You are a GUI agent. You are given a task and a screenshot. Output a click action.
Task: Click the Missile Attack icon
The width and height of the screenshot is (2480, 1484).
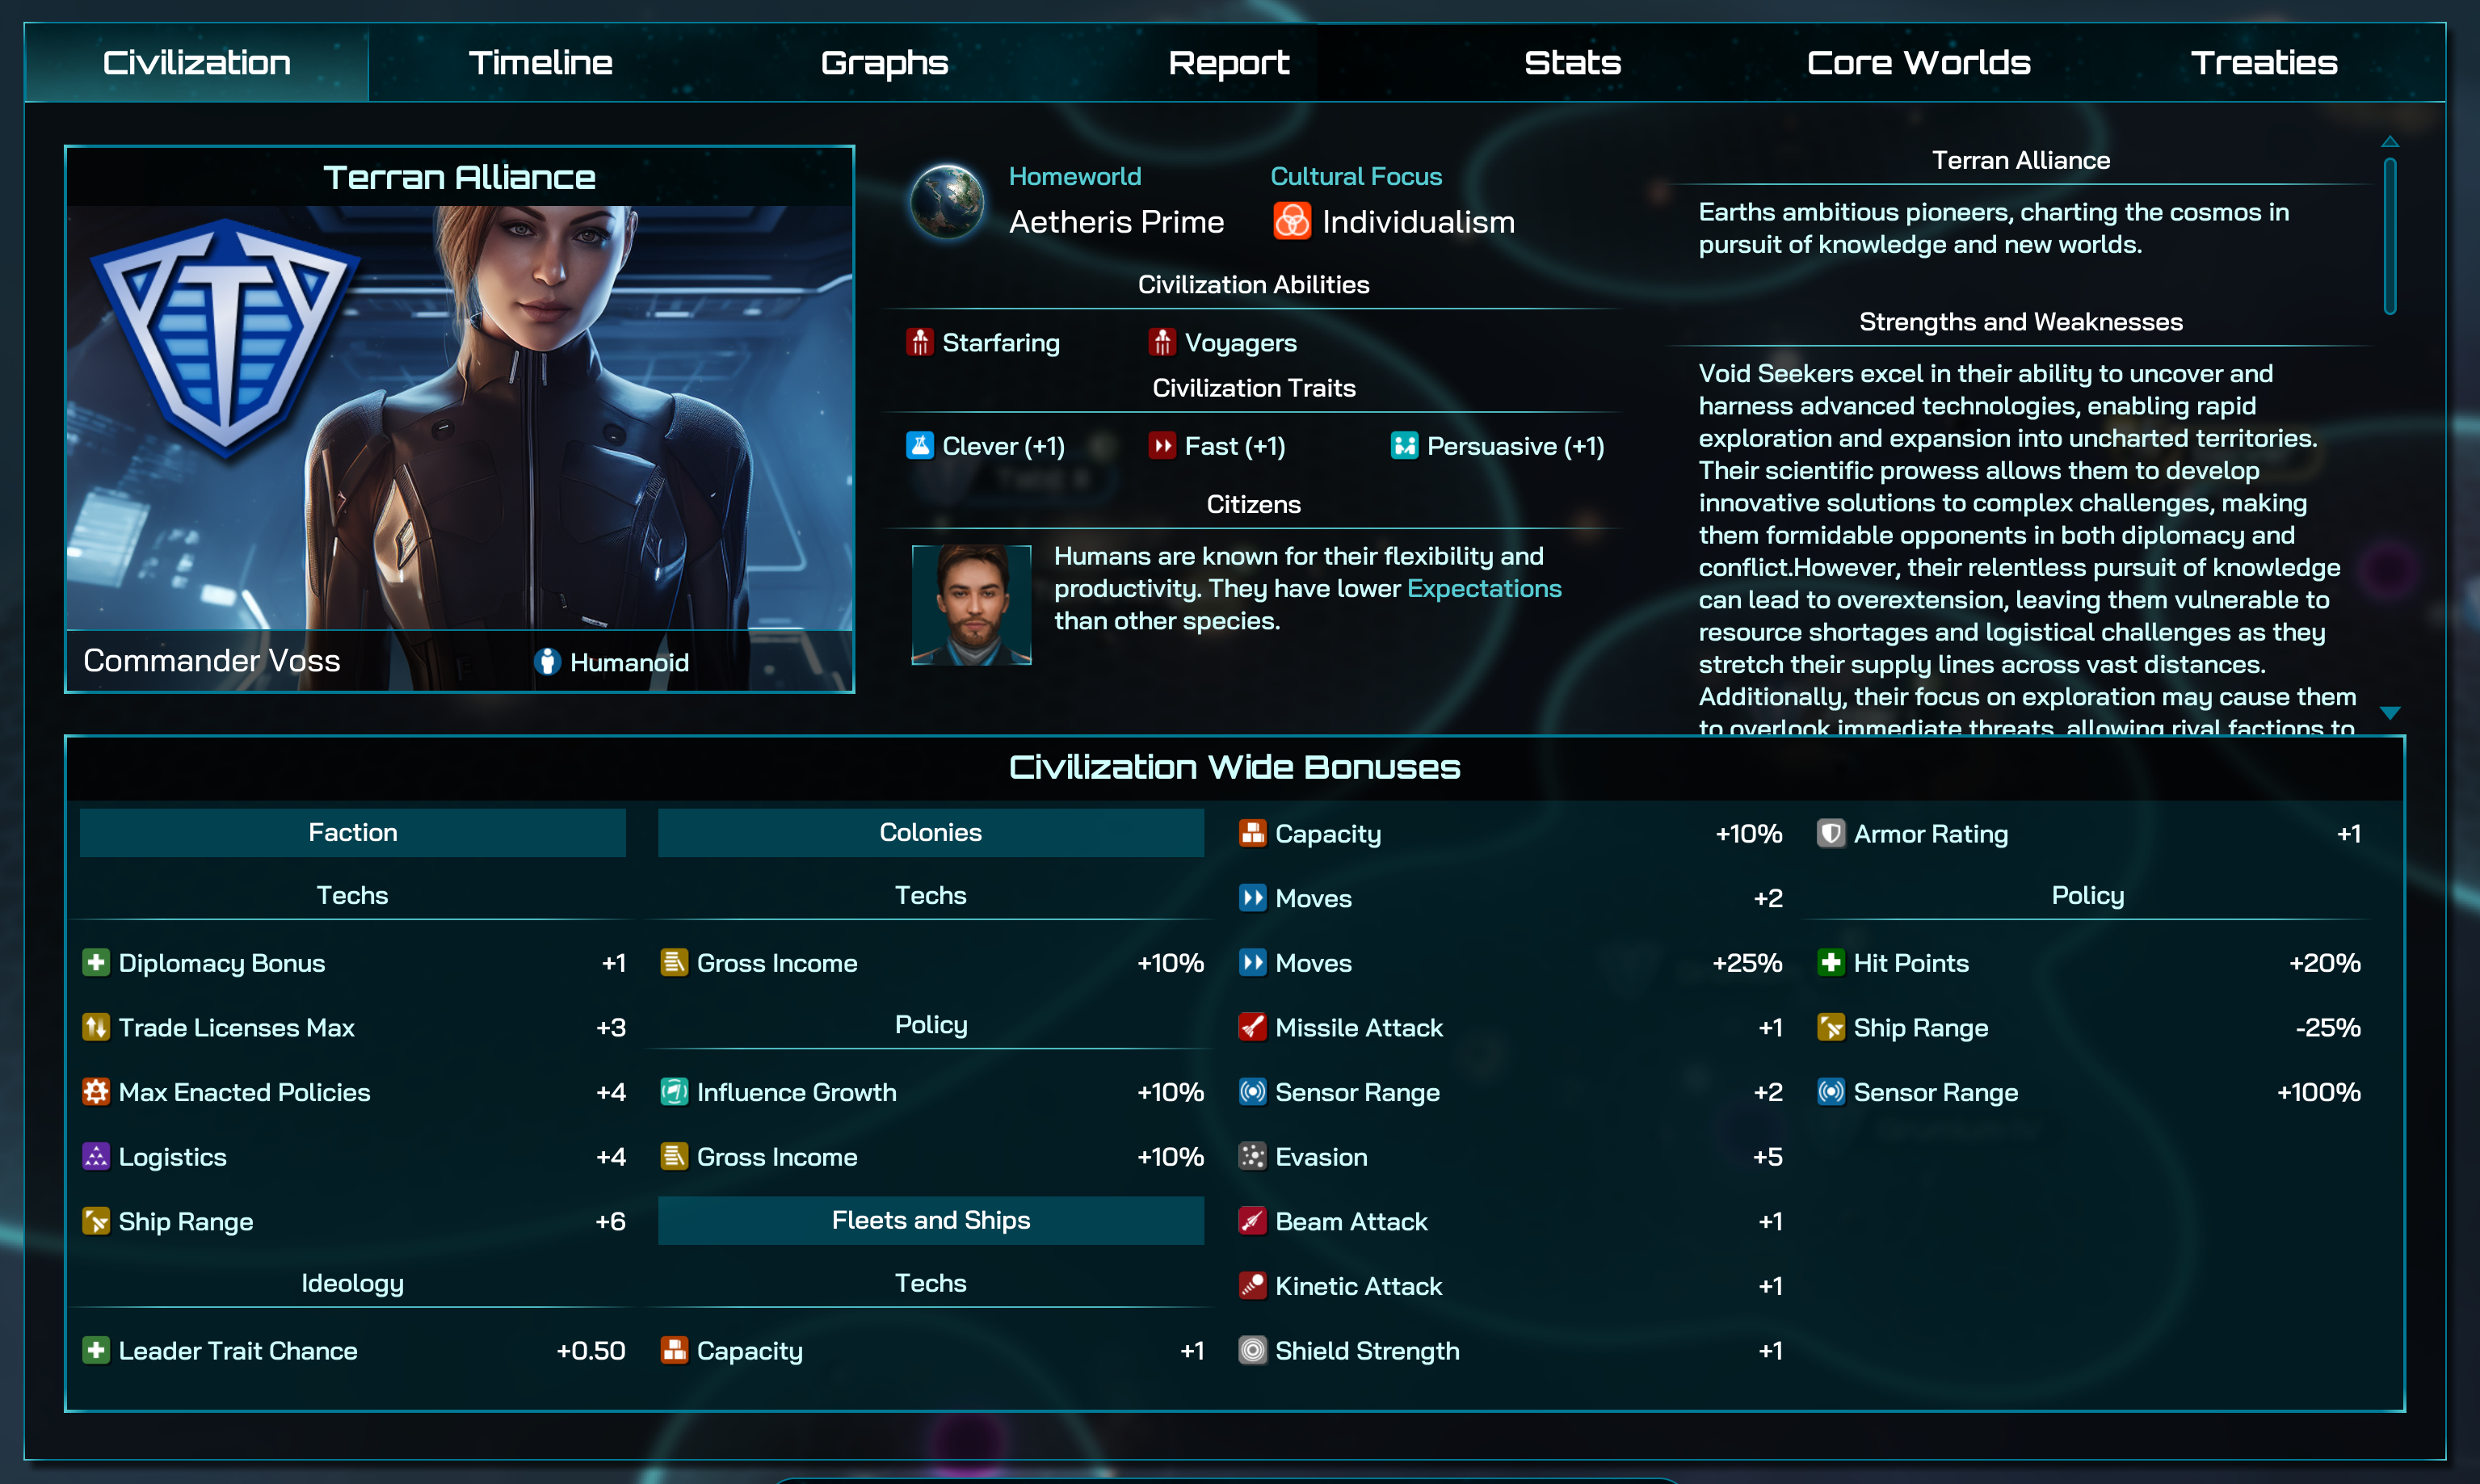pyautogui.click(x=1253, y=1027)
